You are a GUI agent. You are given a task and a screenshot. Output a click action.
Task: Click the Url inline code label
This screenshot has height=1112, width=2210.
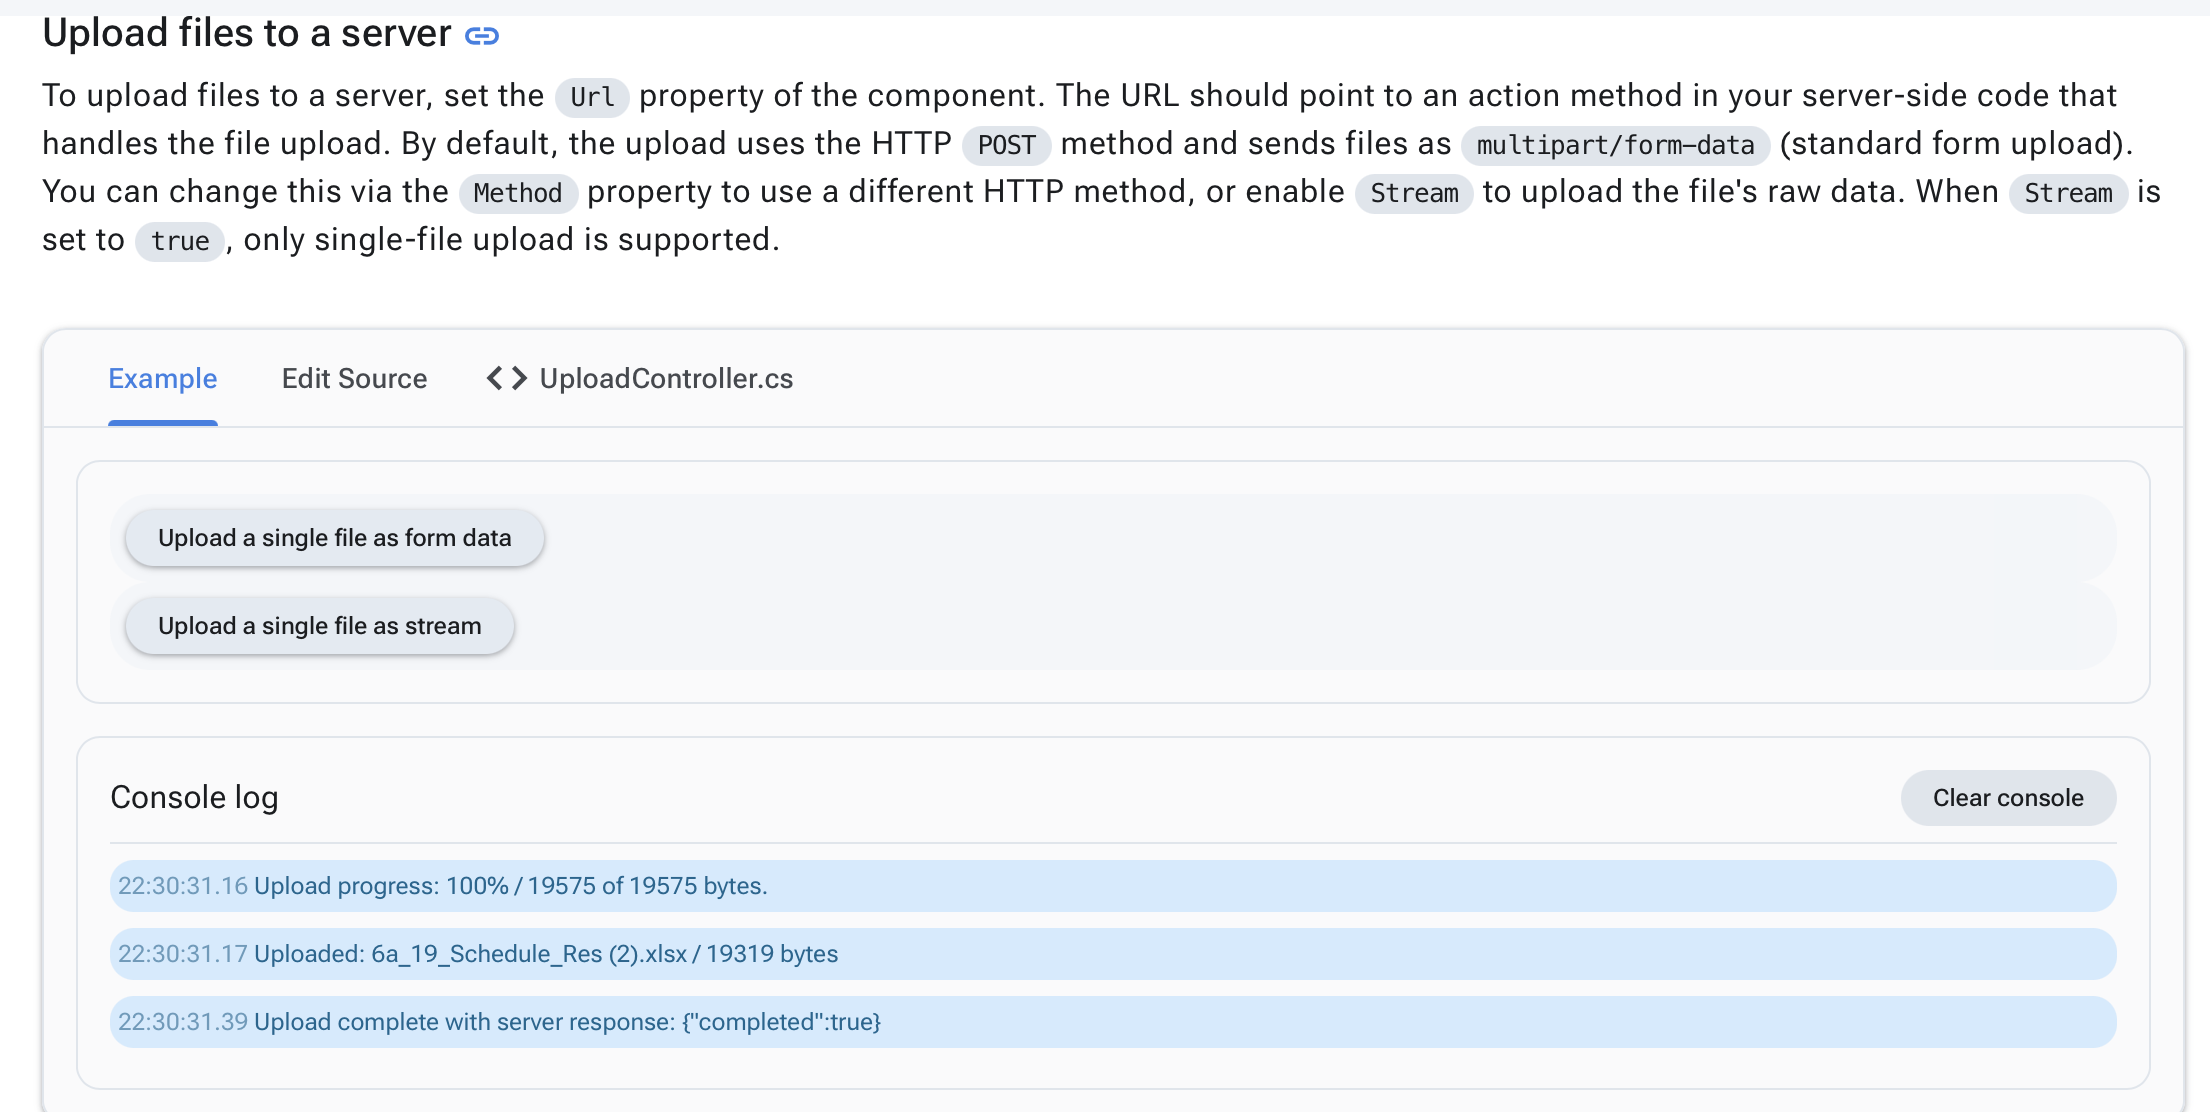tap(592, 97)
